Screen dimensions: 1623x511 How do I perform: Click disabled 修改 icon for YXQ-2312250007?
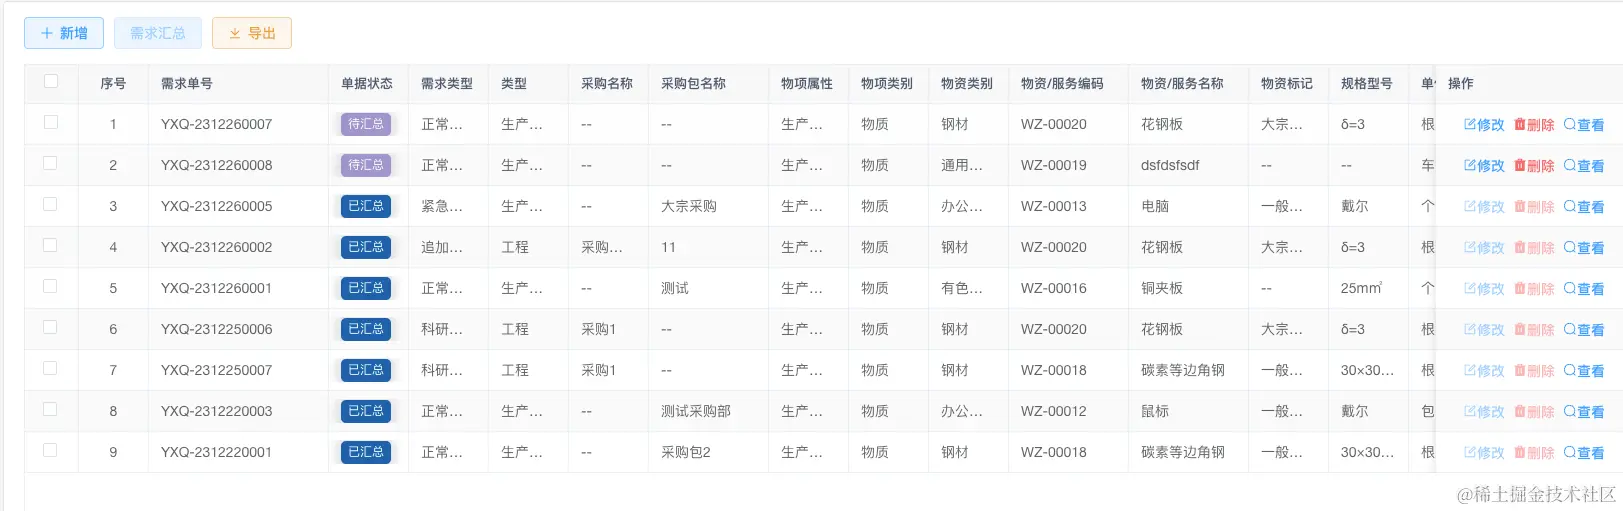(x=1484, y=371)
